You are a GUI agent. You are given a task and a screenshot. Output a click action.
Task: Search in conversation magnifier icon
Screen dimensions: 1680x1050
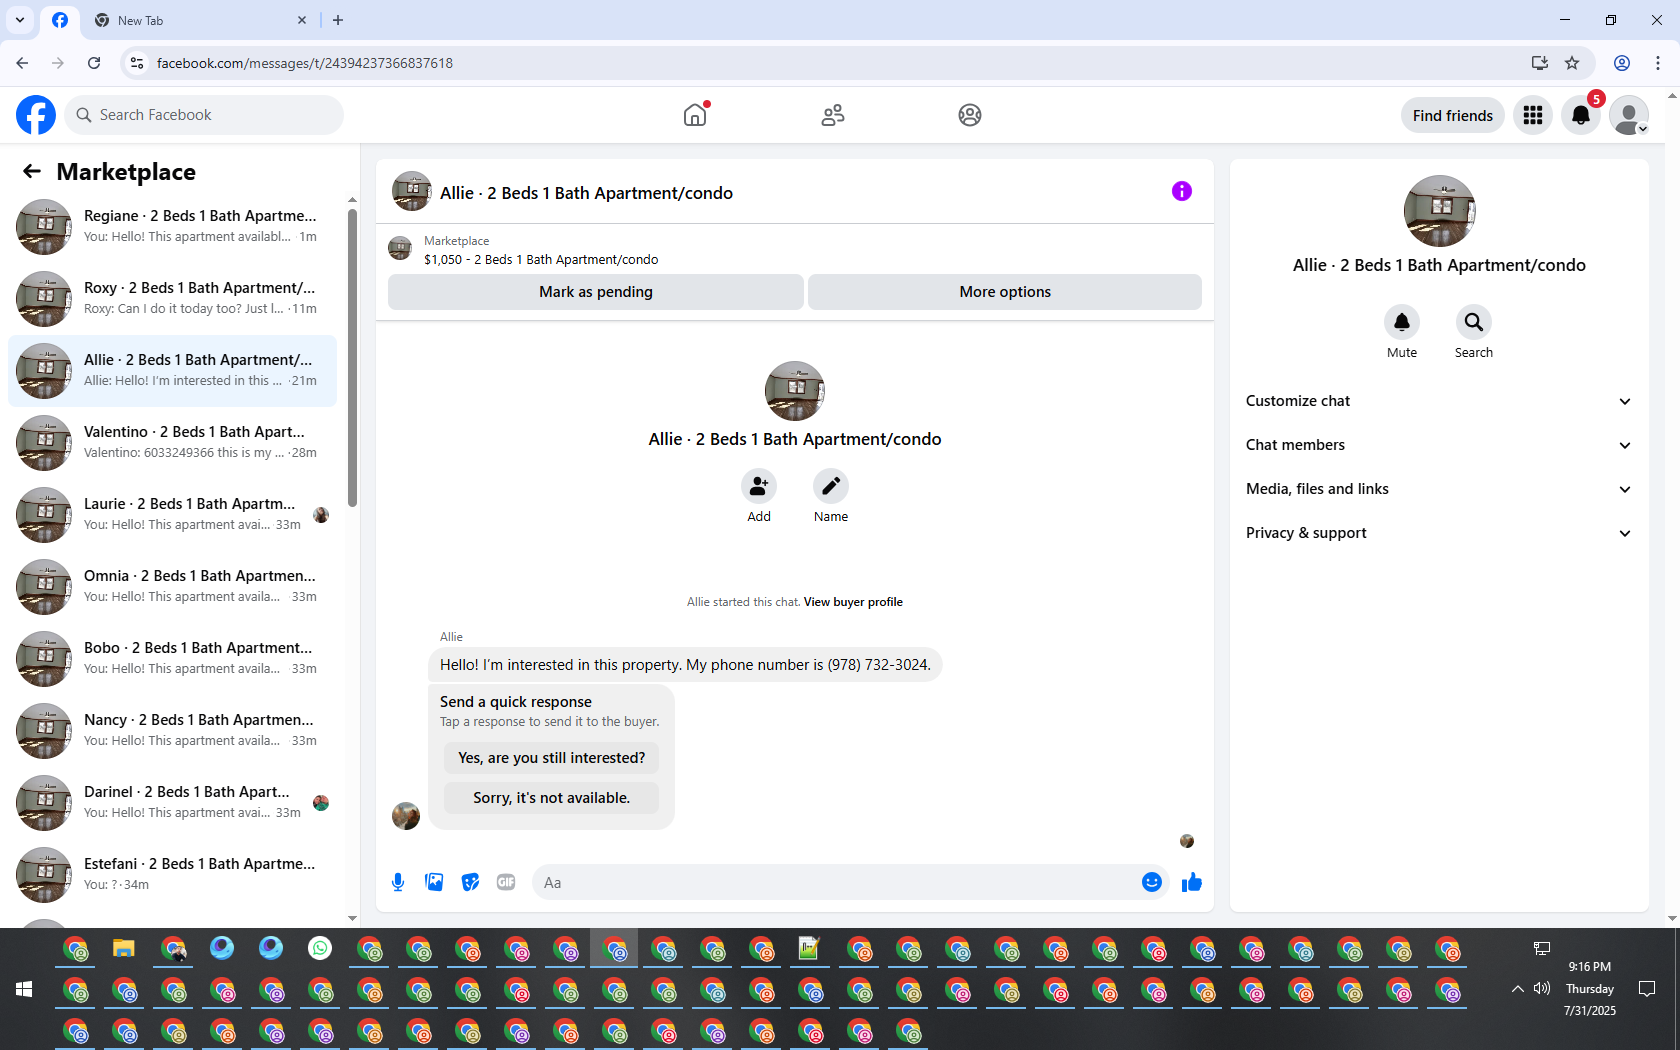point(1474,322)
